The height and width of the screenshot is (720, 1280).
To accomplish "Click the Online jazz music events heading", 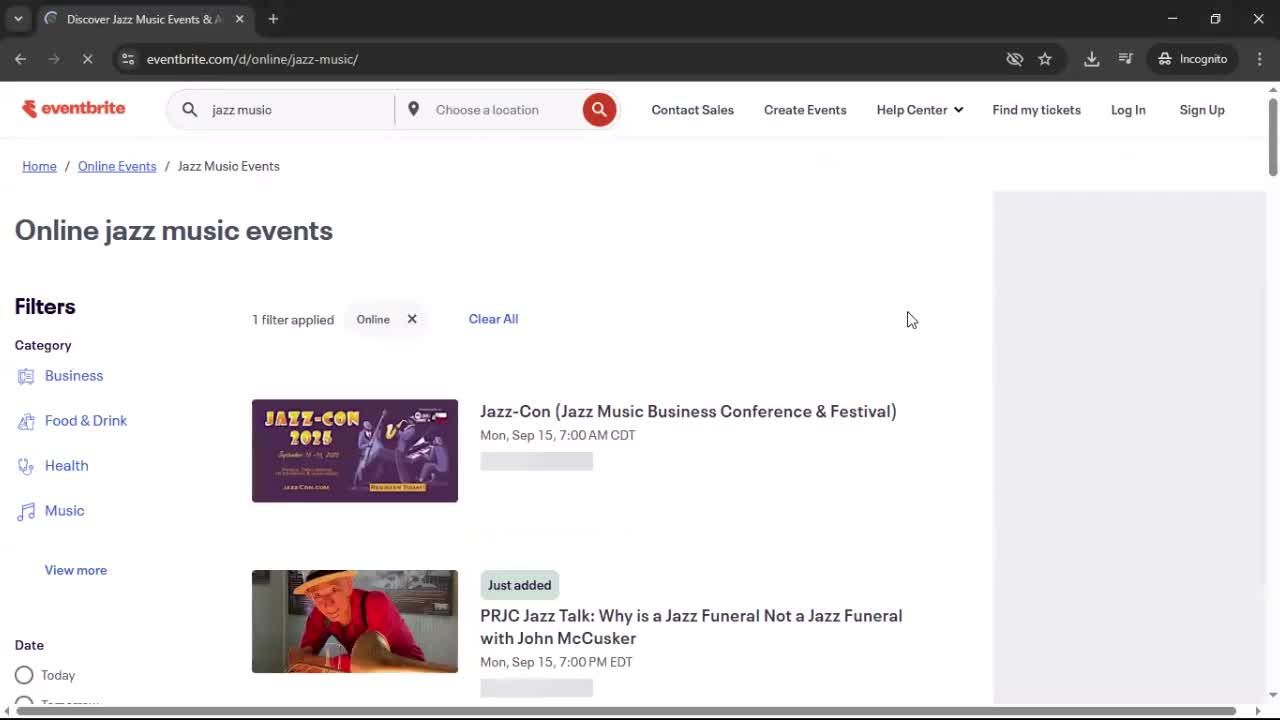I will coord(174,231).
